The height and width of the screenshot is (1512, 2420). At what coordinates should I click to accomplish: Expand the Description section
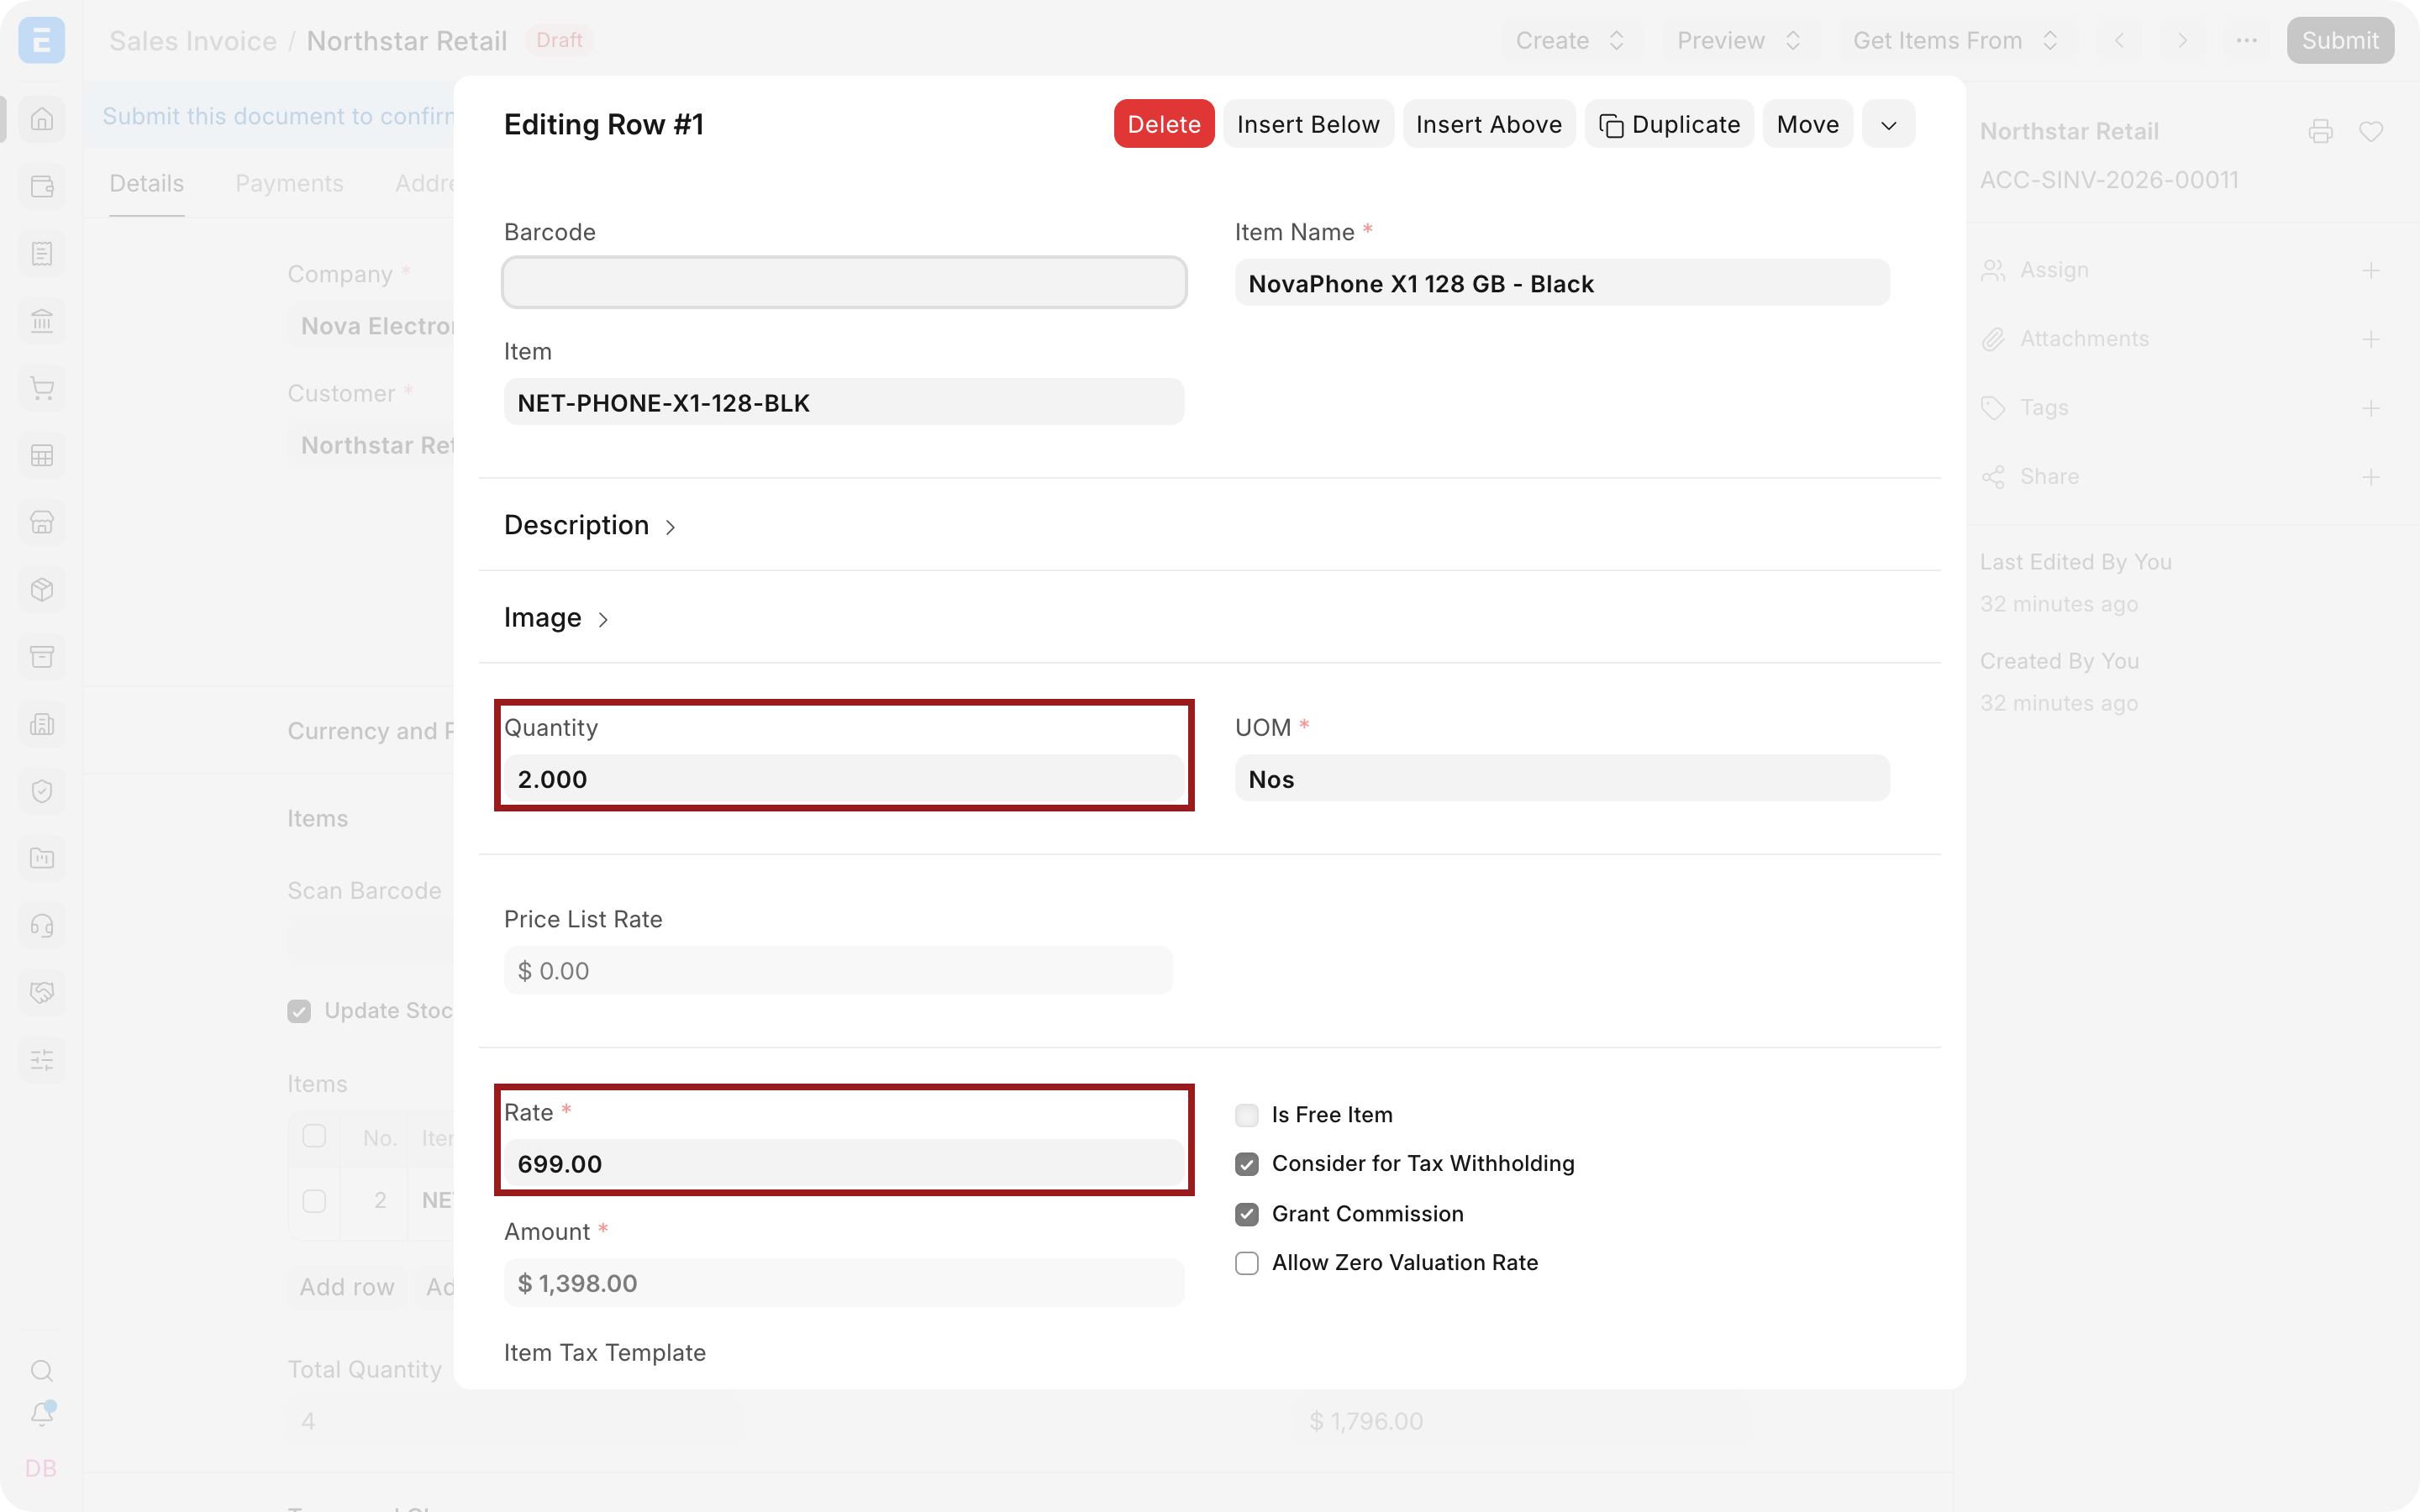(x=590, y=525)
